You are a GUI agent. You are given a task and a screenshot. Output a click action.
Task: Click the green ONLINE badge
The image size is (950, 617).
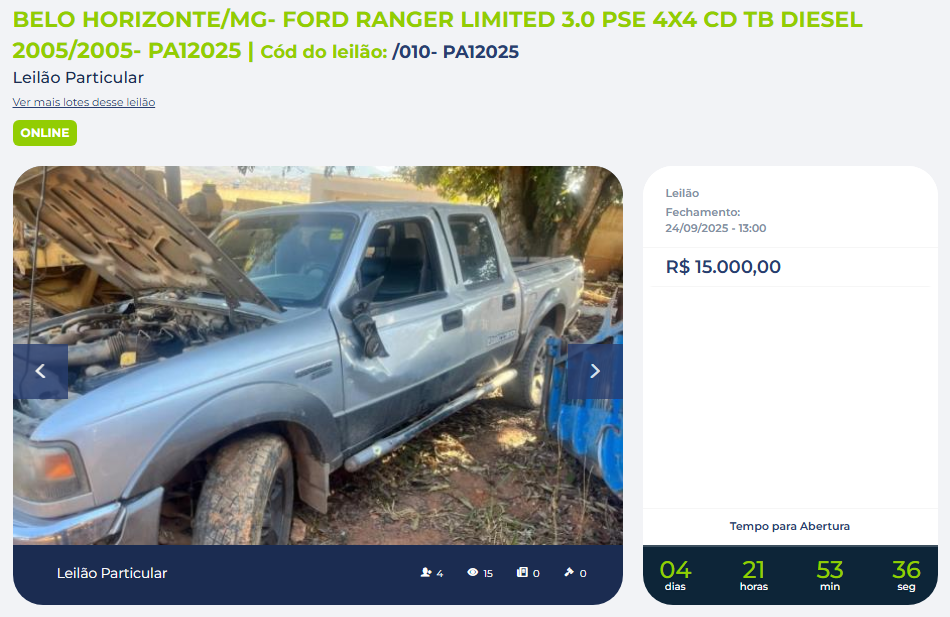point(45,133)
